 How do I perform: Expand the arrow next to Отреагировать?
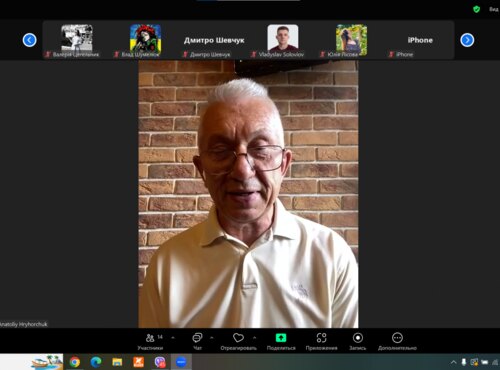tap(254, 338)
